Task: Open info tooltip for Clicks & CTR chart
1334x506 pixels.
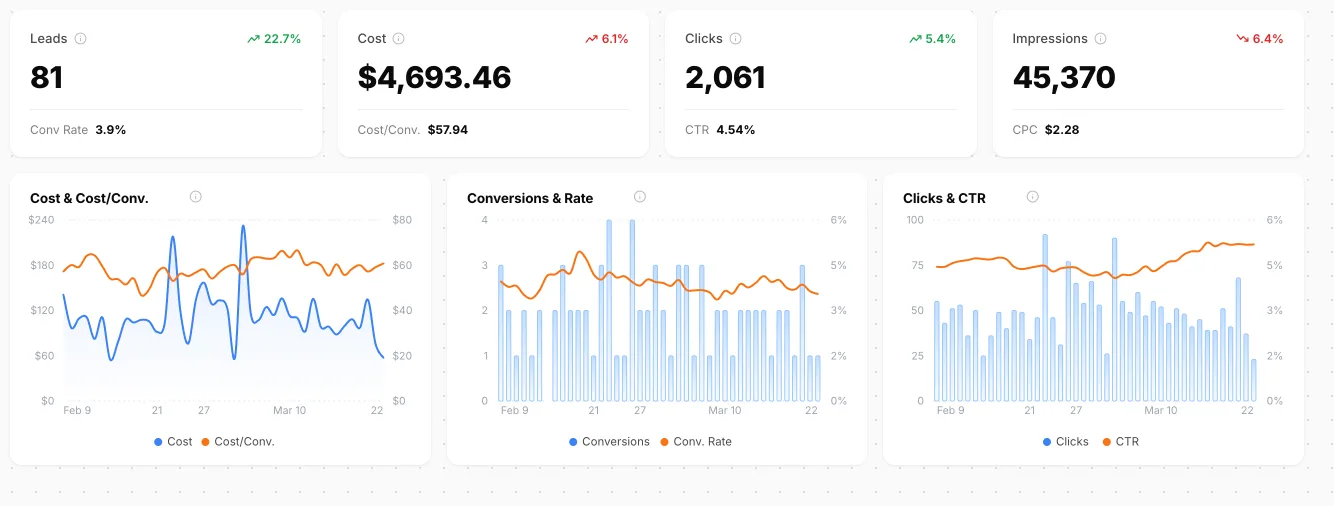Action: 1033,197
